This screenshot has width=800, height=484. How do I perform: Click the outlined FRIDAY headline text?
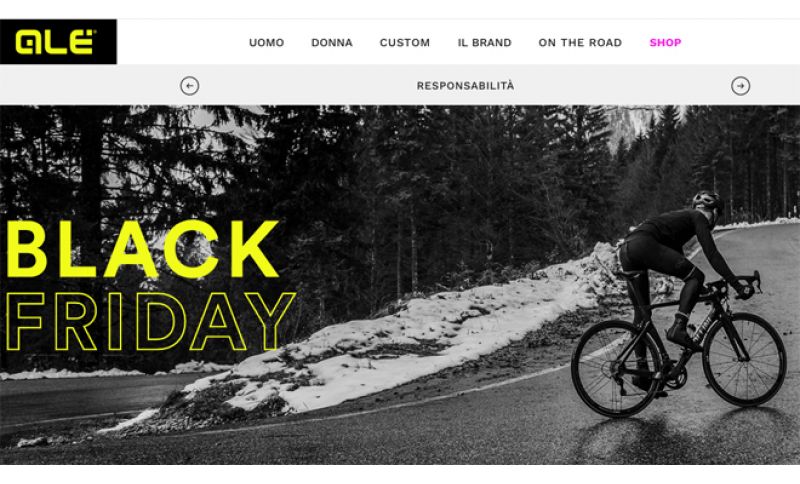150,321
